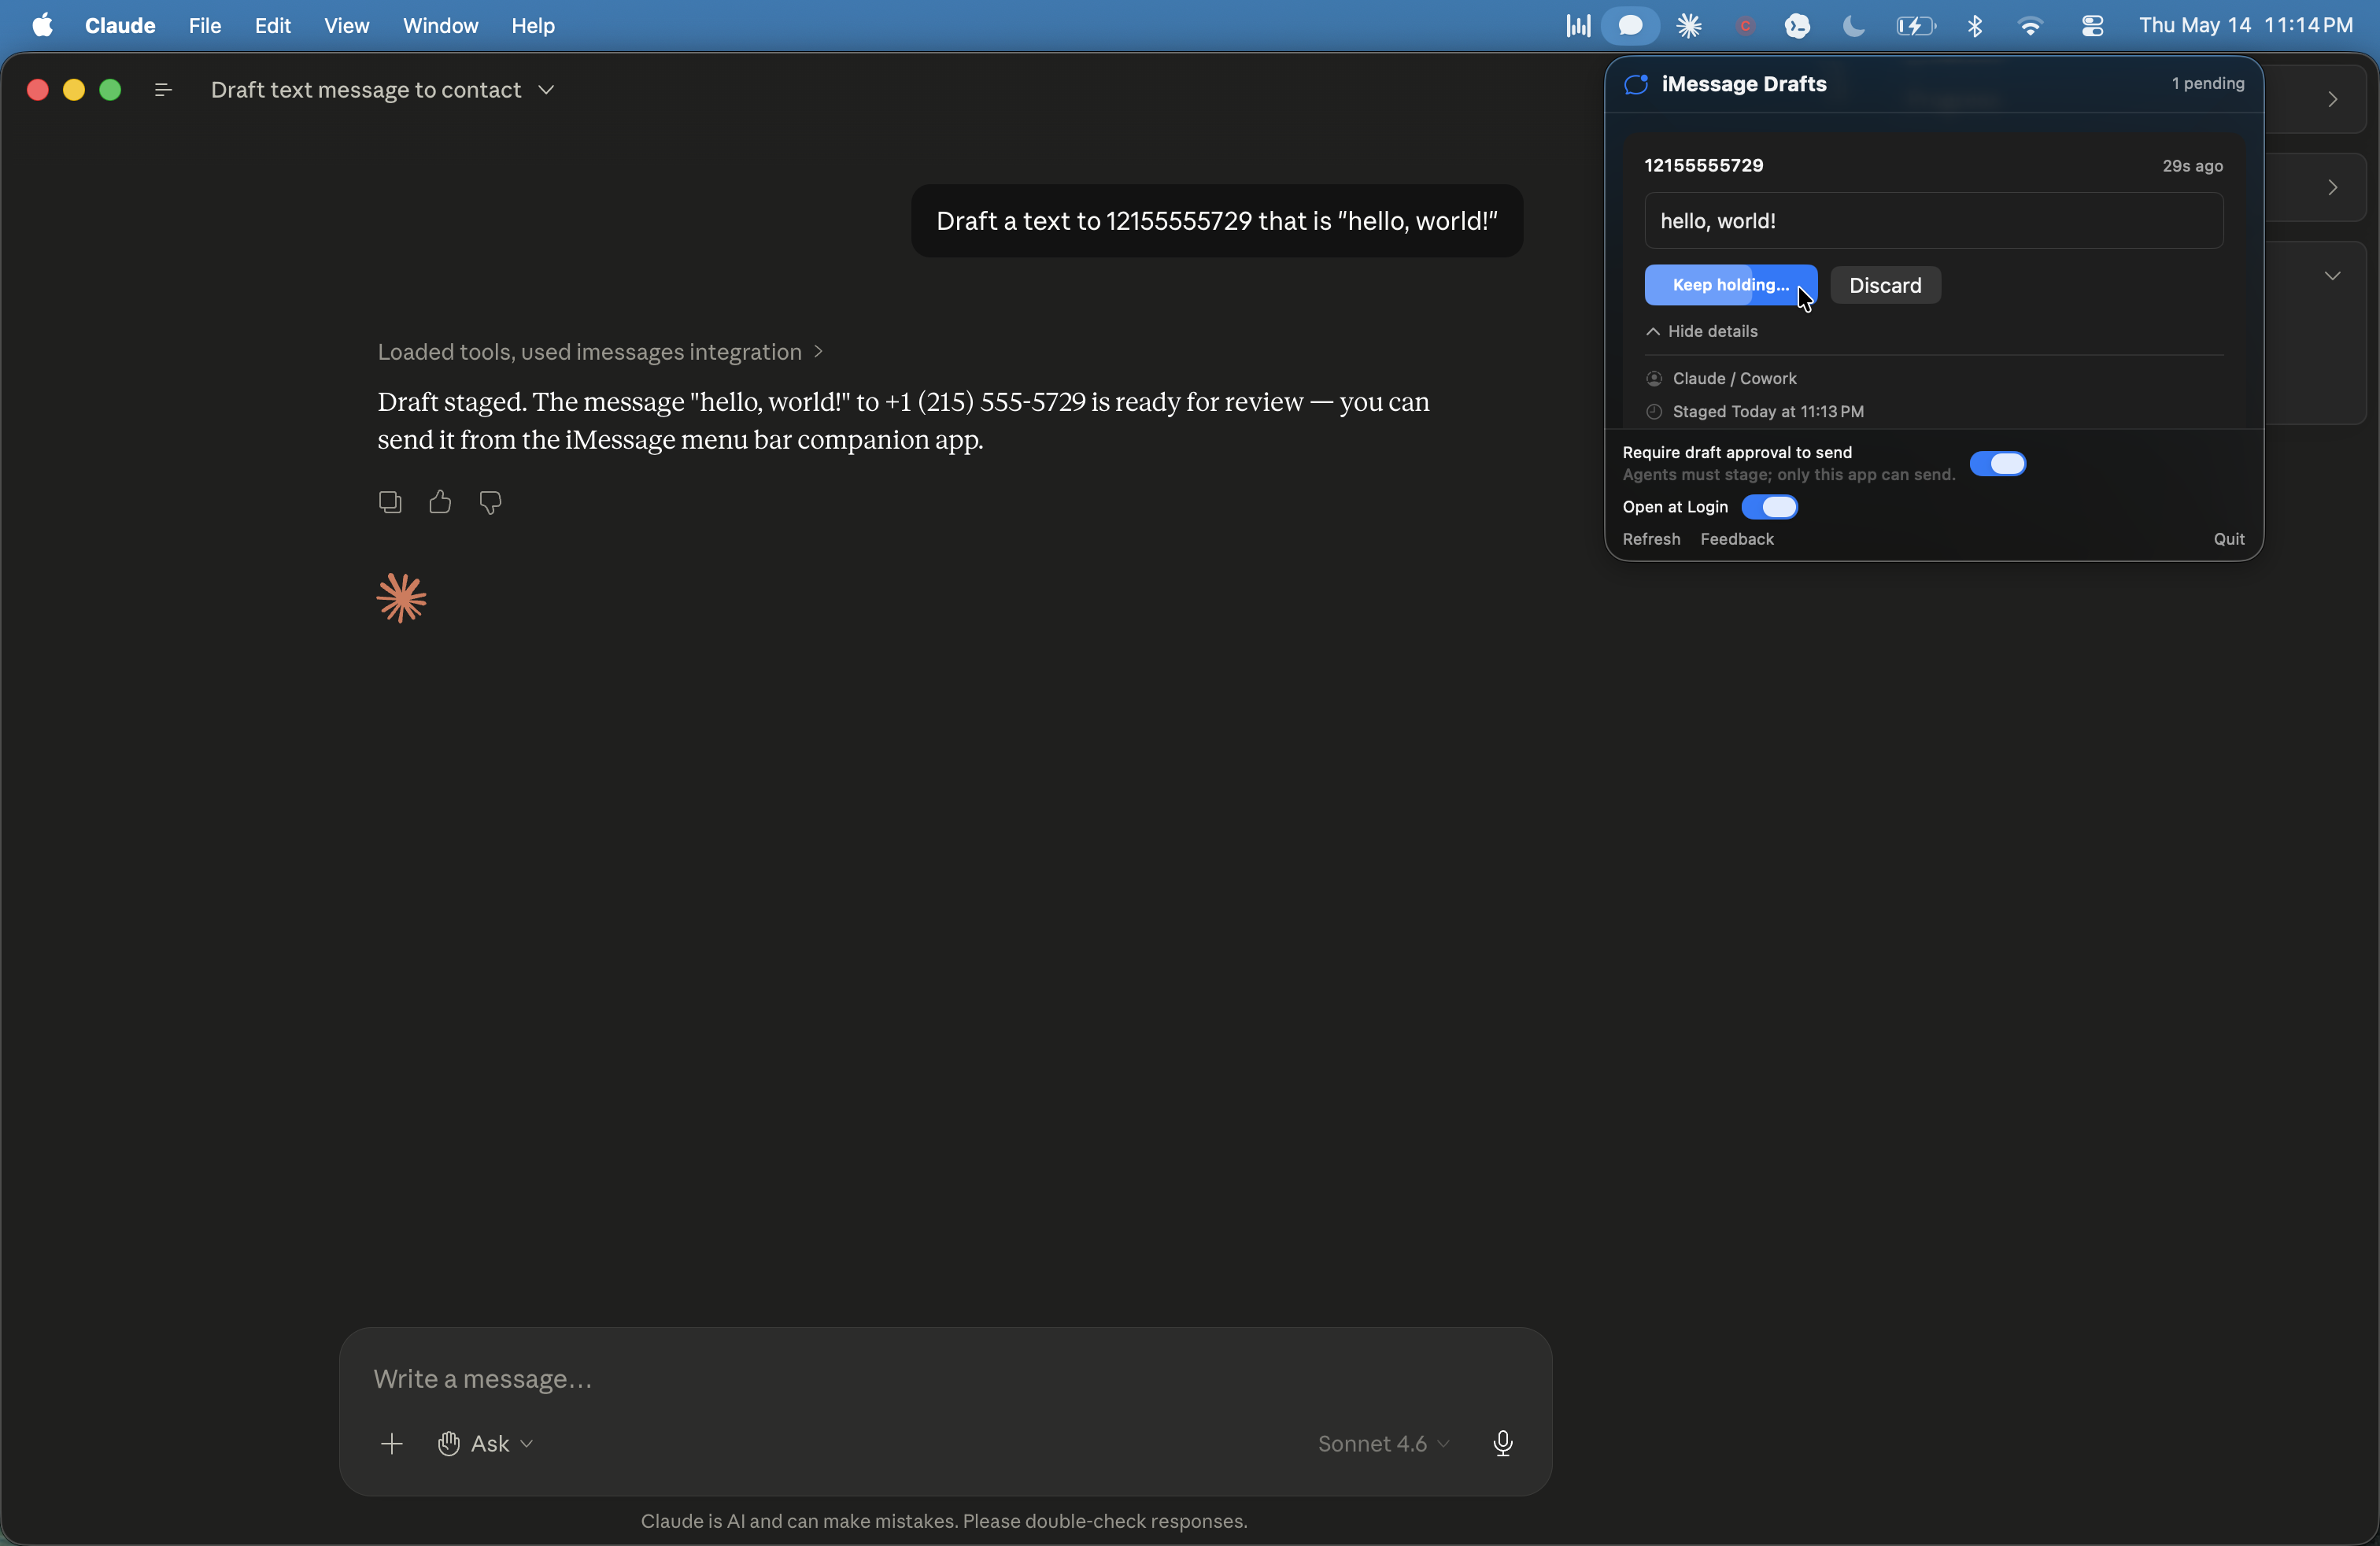2380x1546 pixels.
Task: Click the iMessage Drafts header logo
Action: [x=1636, y=84]
